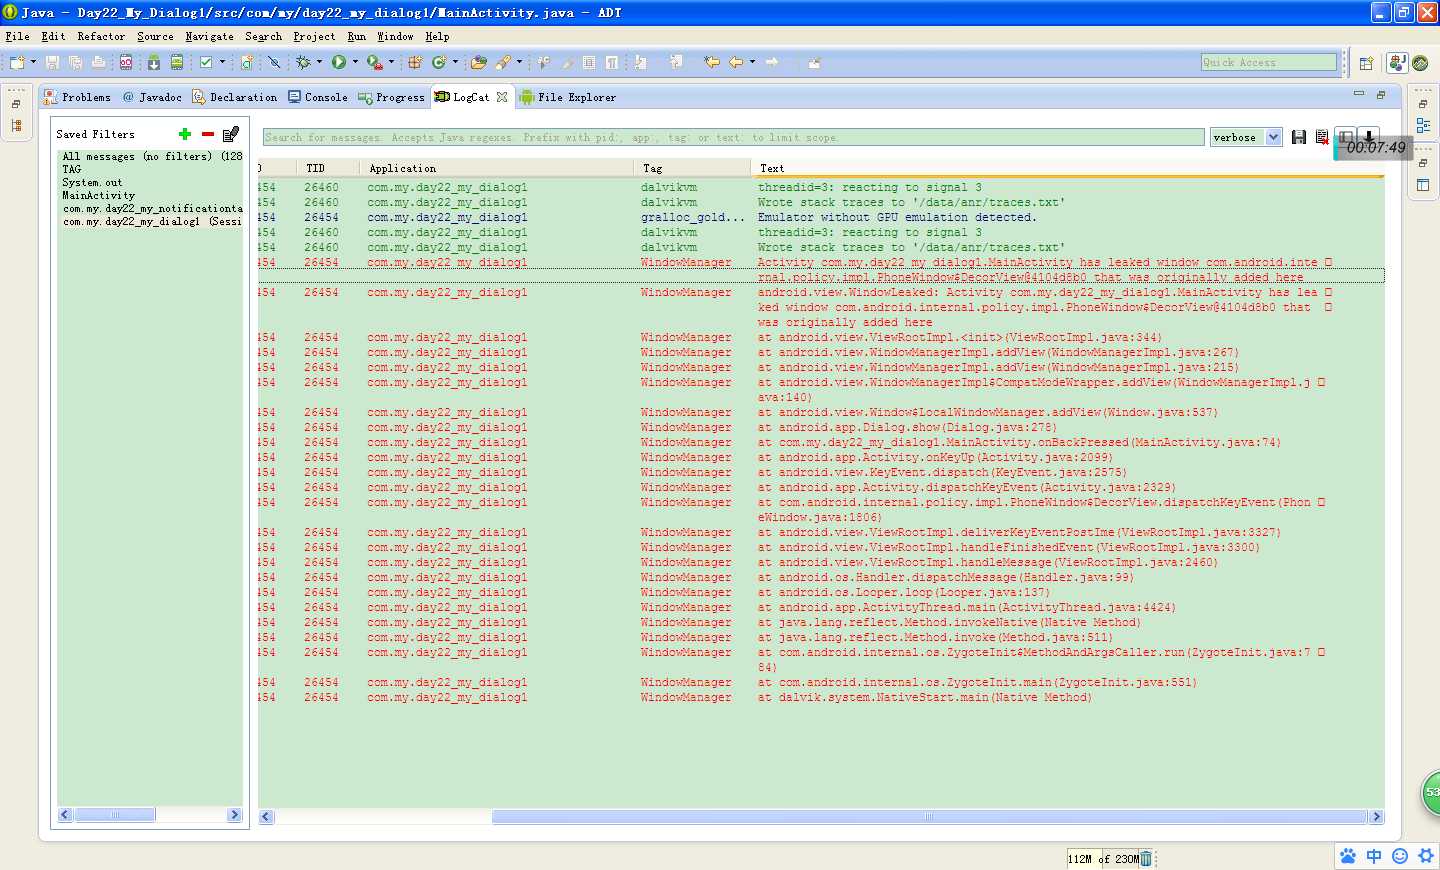This screenshot has width=1440, height=870.
Task: Run garbage collector trash icon
Action: click(1146, 858)
